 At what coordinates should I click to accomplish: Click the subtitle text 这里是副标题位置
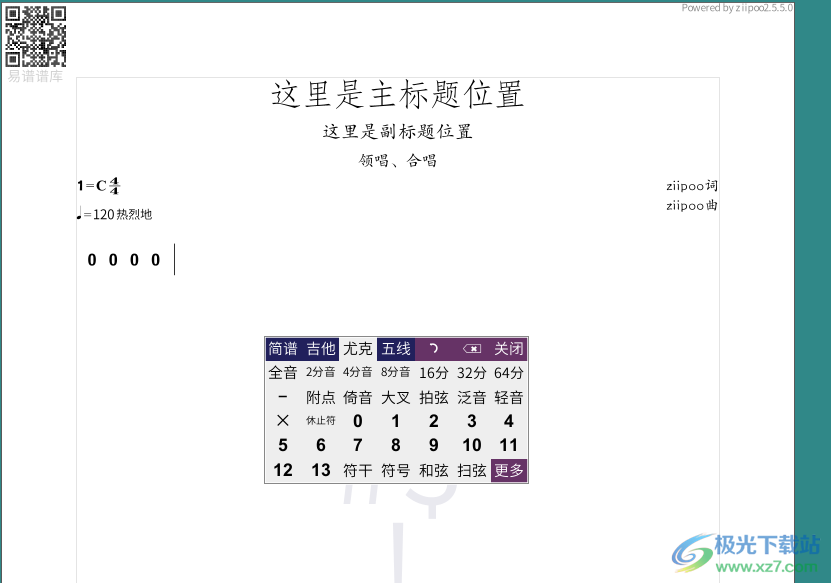point(397,131)
